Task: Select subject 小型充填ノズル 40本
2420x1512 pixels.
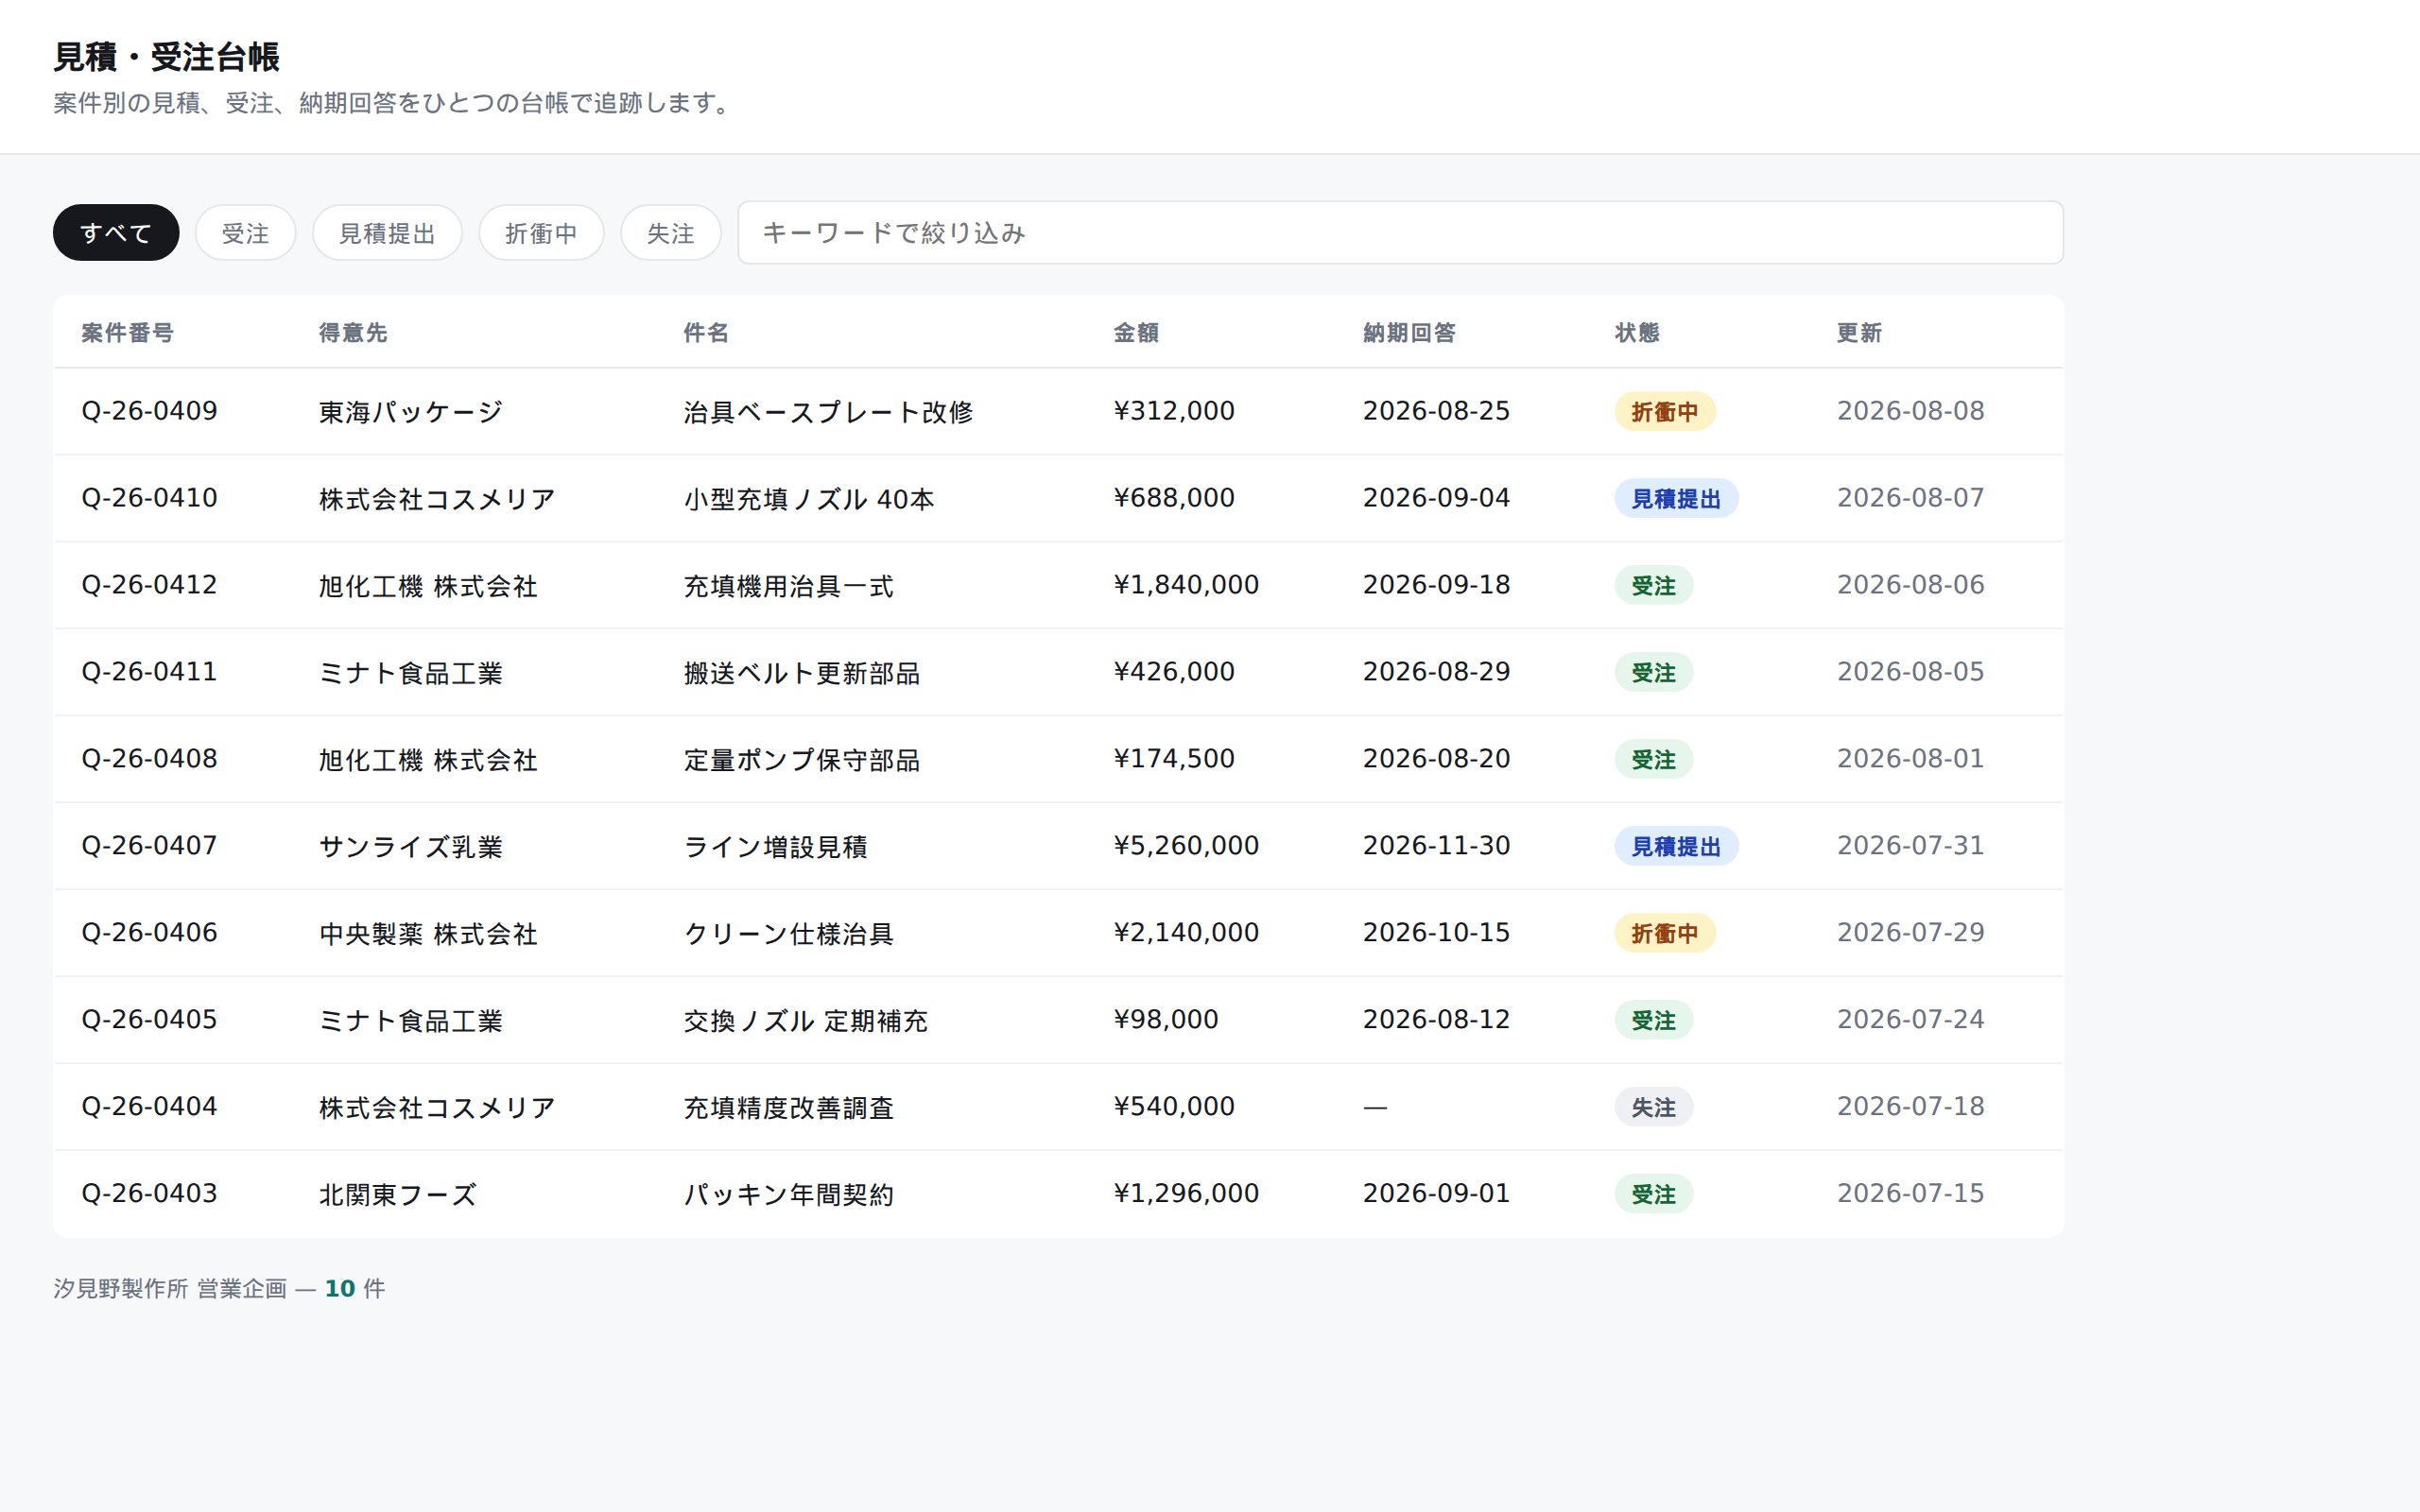Action: [x=809, y=498]
